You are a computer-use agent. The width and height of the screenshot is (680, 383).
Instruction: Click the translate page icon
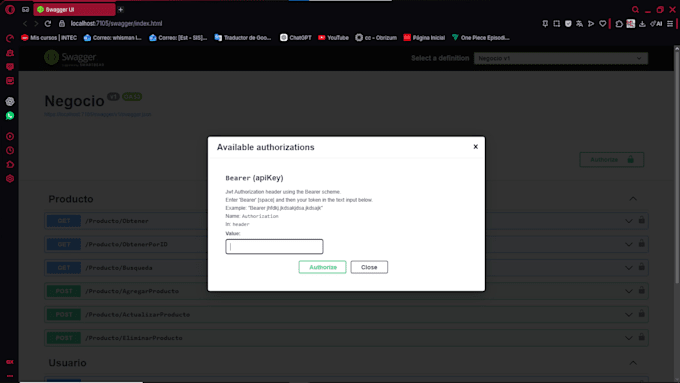pos(579,23)
